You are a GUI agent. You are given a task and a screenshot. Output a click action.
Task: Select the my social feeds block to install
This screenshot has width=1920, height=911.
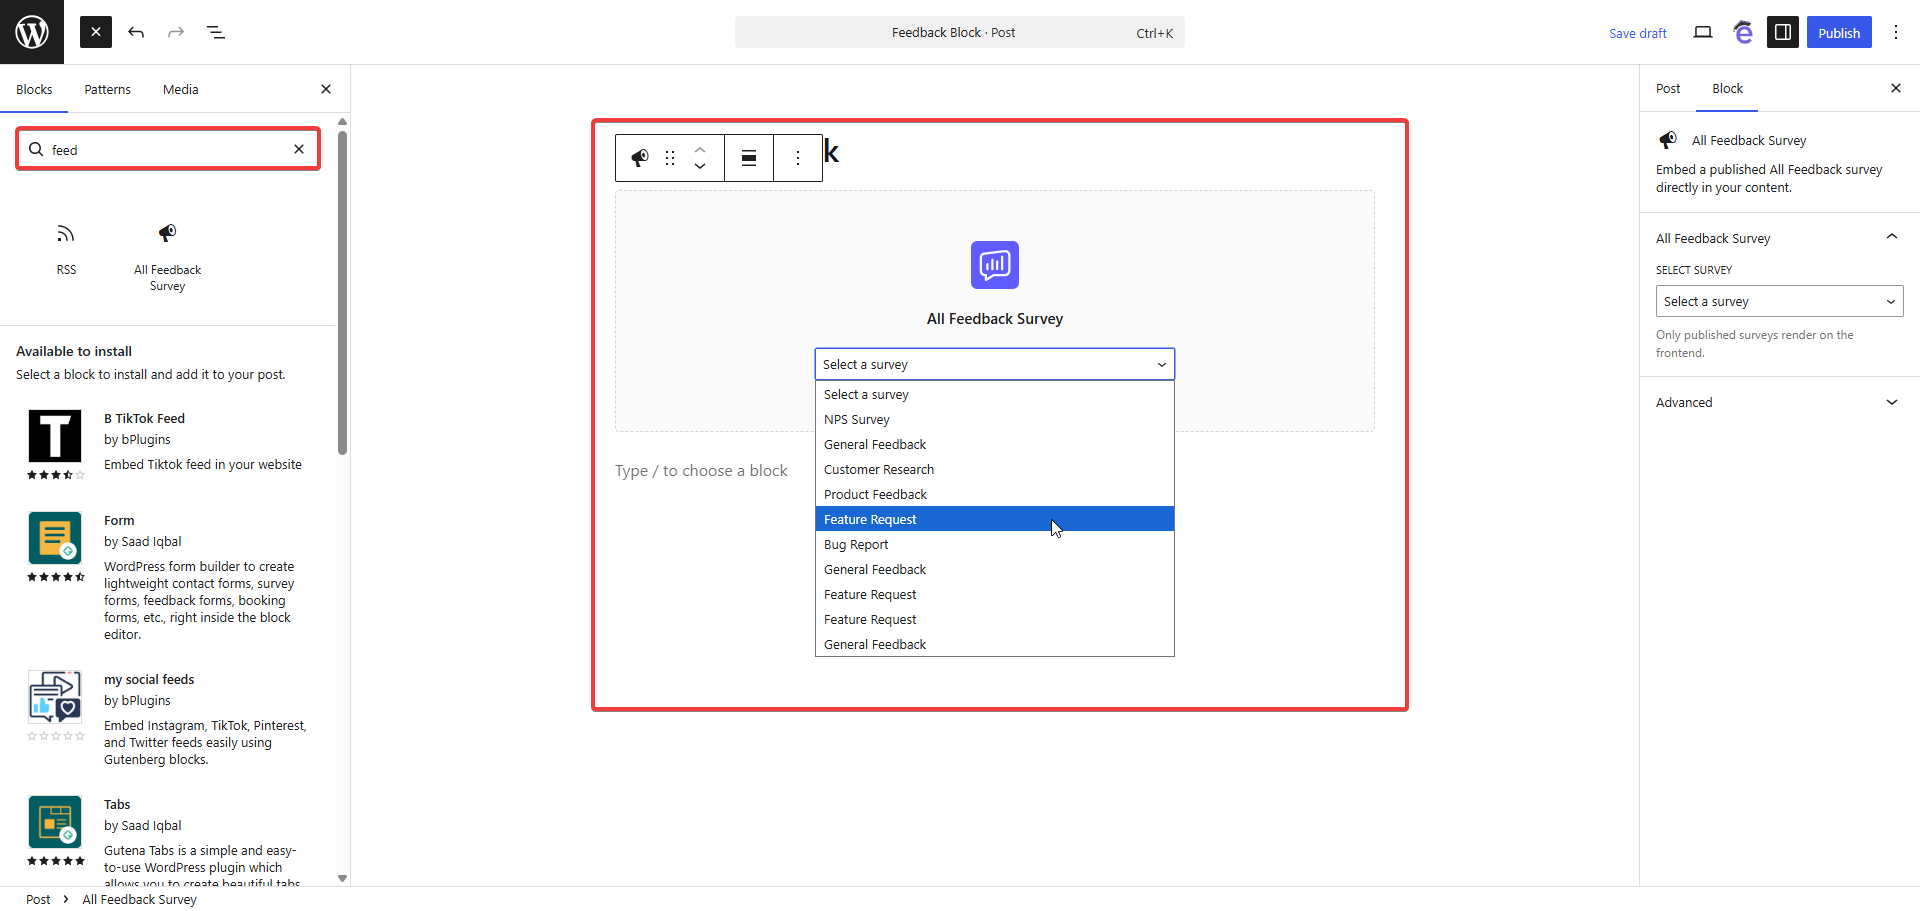click(x=168, y=719)
